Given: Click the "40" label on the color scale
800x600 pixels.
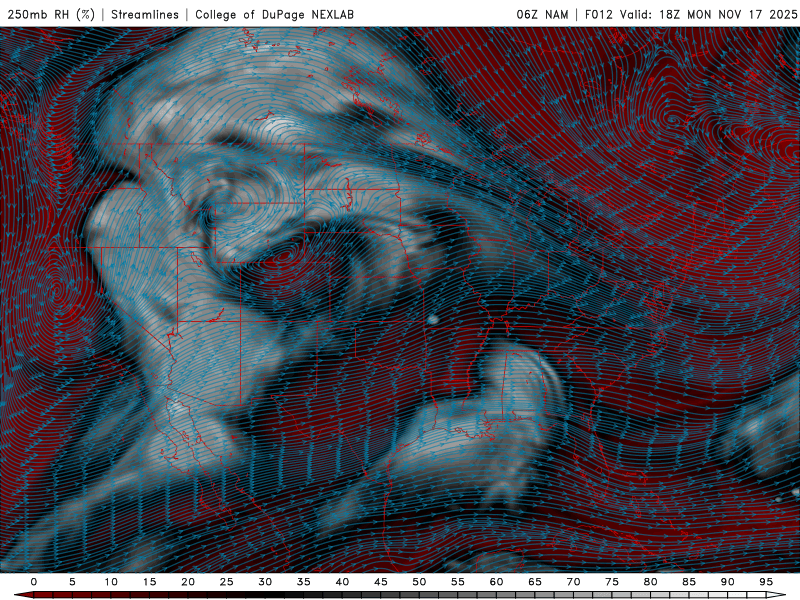Looking at the screenshot, I should (342, 582).
